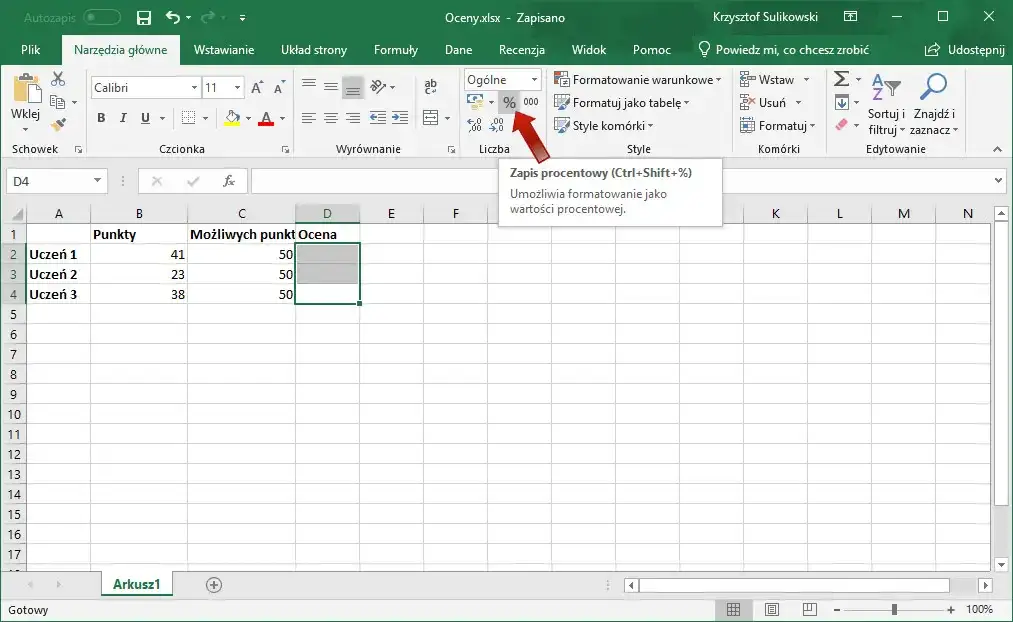Toggle the Autozapis switch
The width and height of the screenshot is (1013, 622).
click(x=101, y=18)
